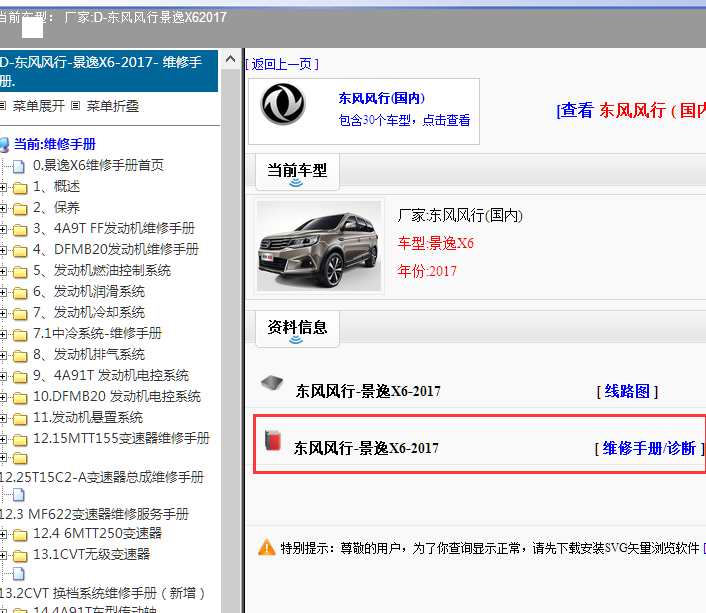Viewport: 706px width, 613px height.
Task: Click folder icon of 13.1CVT无级变速器
Action: click(x=20, y=556)
